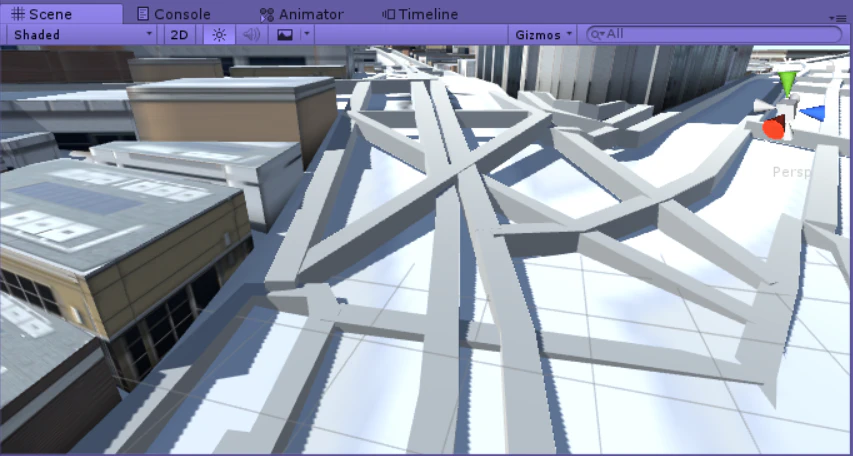Screen dimensions: 853x456
Task: Click the Timeline tab icon
Action: (x=388, y=14)
